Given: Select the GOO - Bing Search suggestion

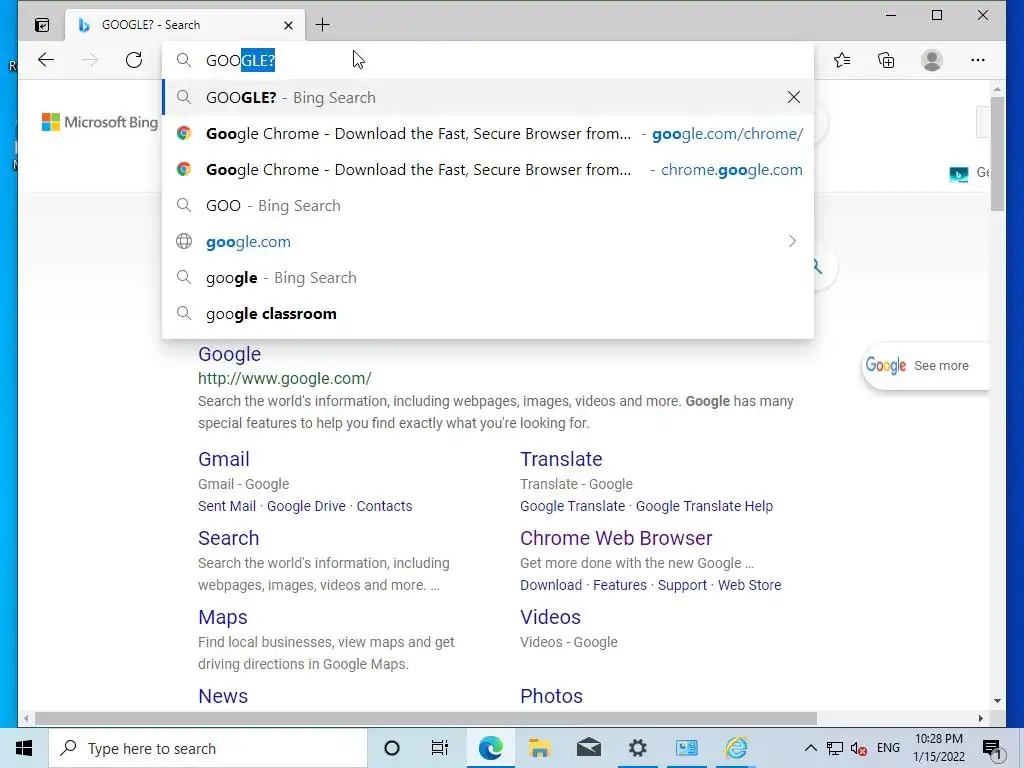Looking at the screenshot, I should tap(488, 205).
